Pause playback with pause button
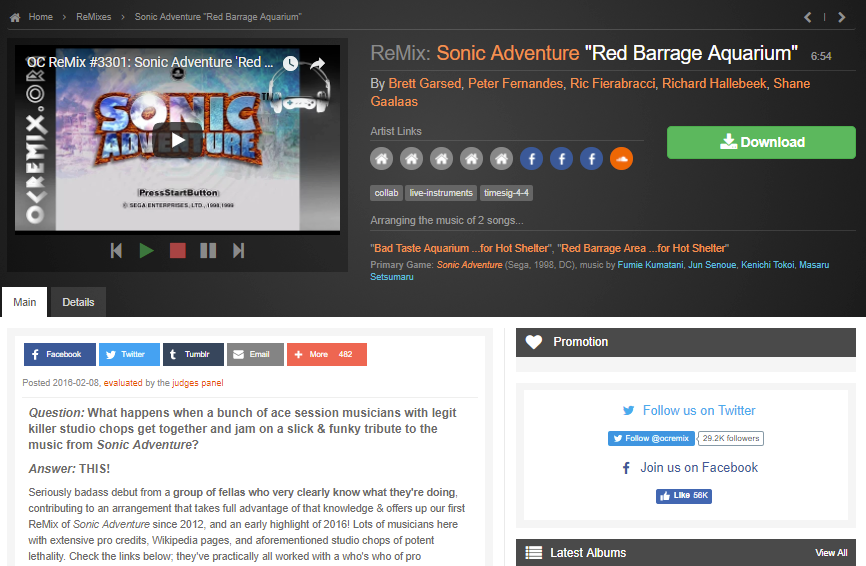 coord(208,251)
